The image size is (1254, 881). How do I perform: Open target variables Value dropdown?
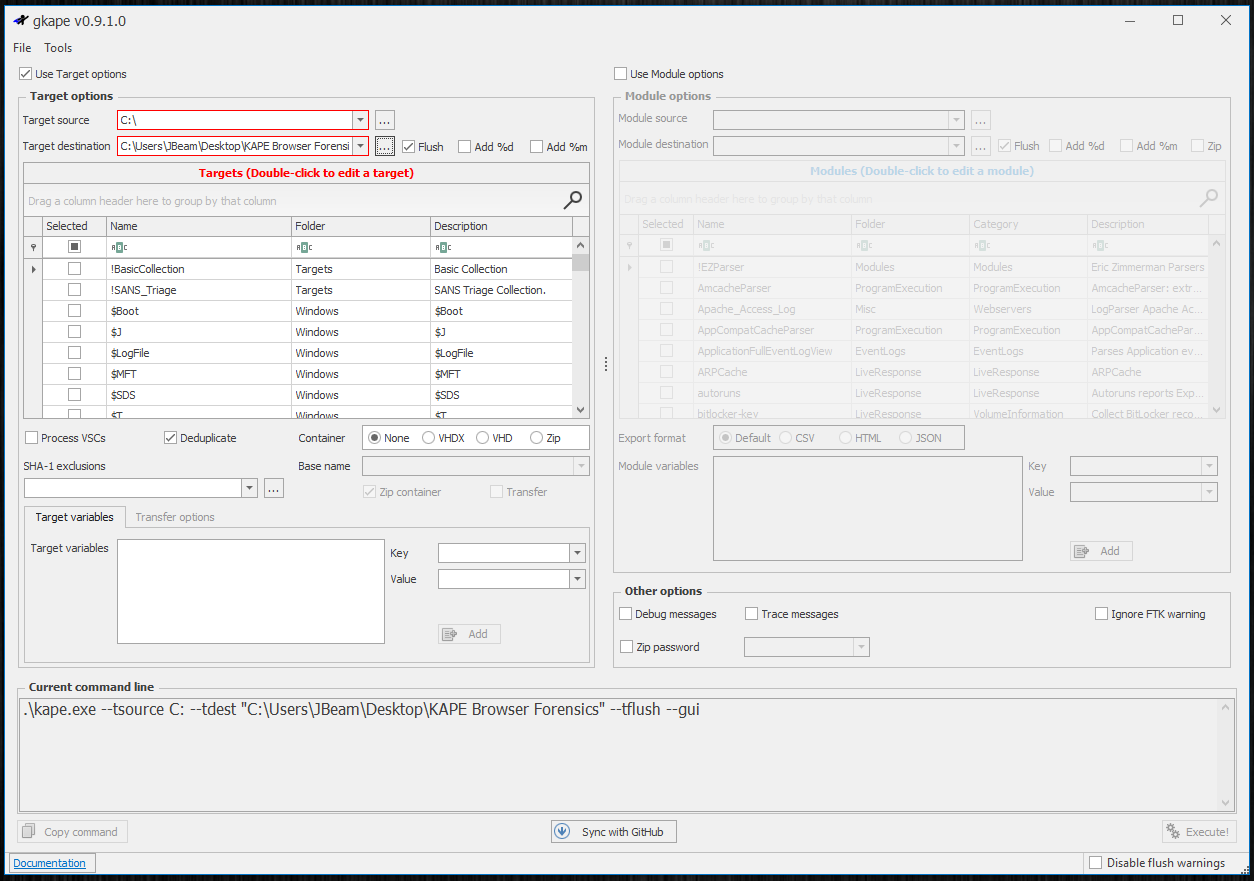tap(577, 579)
